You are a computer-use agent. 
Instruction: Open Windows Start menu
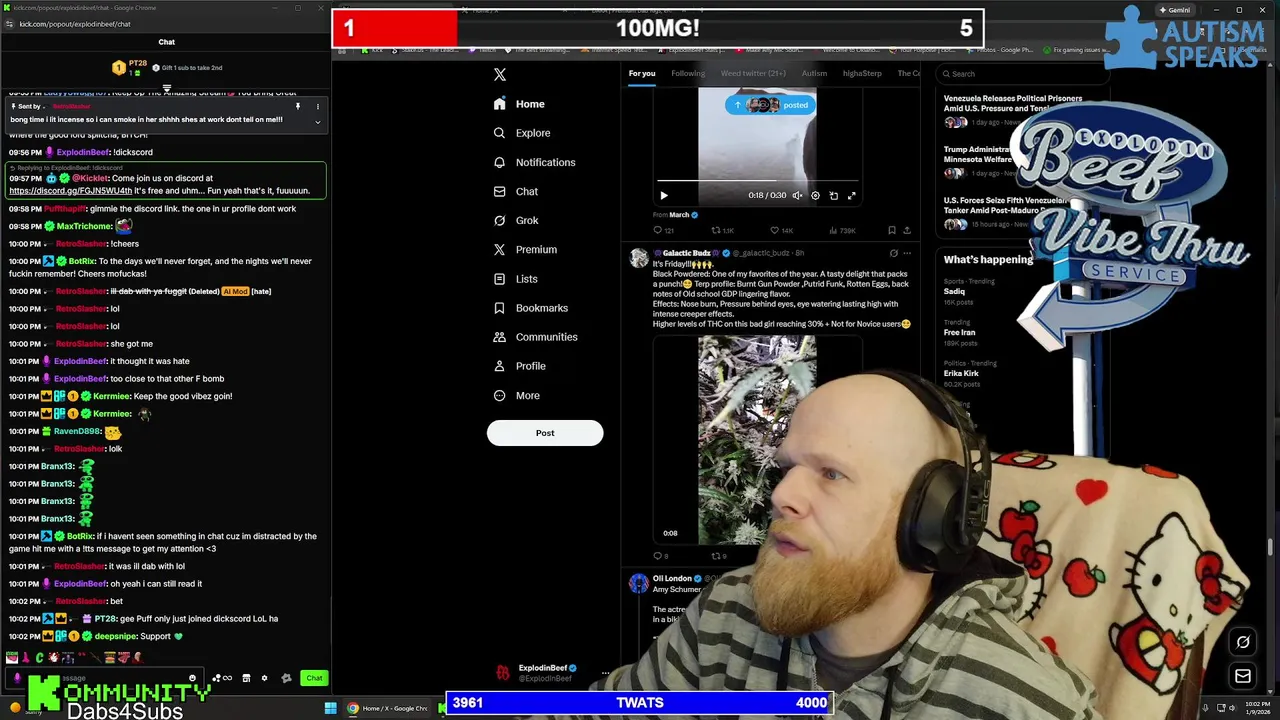click(x=330, y=709)
